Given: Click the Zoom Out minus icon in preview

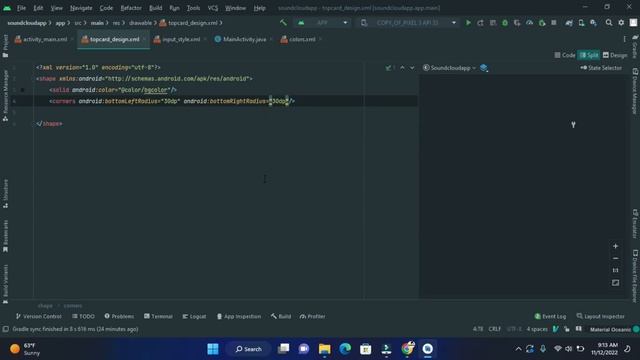Looking at the screenshot, I should pos(616,258).
